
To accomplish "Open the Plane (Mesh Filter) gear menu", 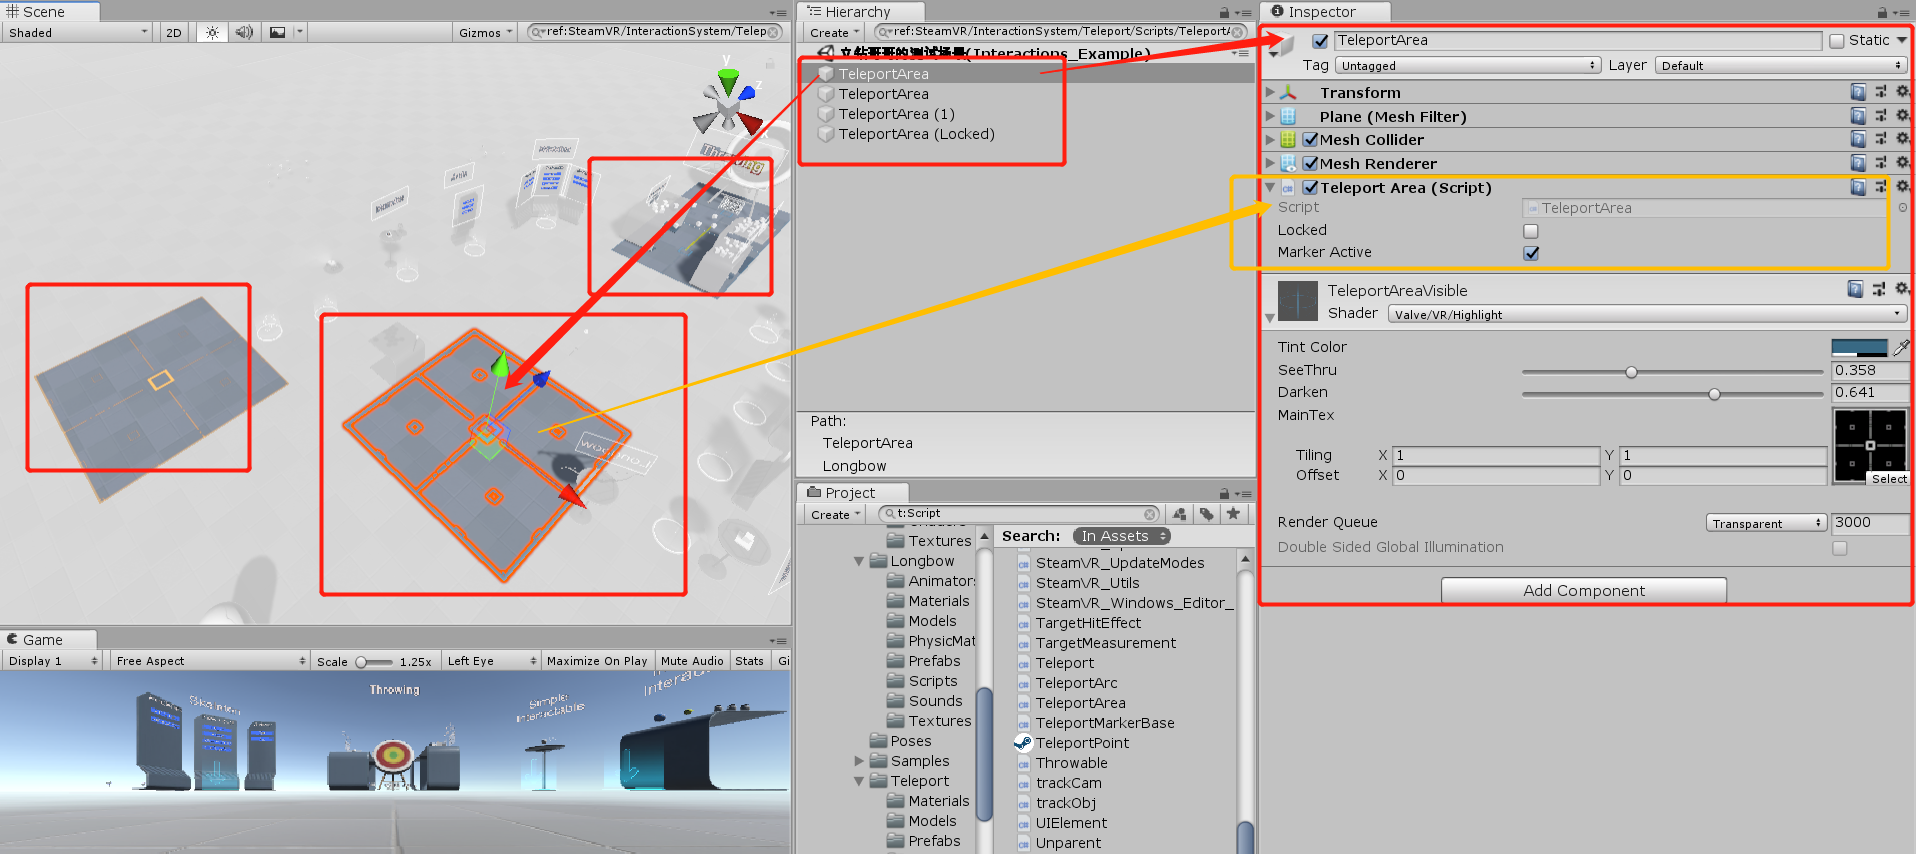I will 1902,116.
